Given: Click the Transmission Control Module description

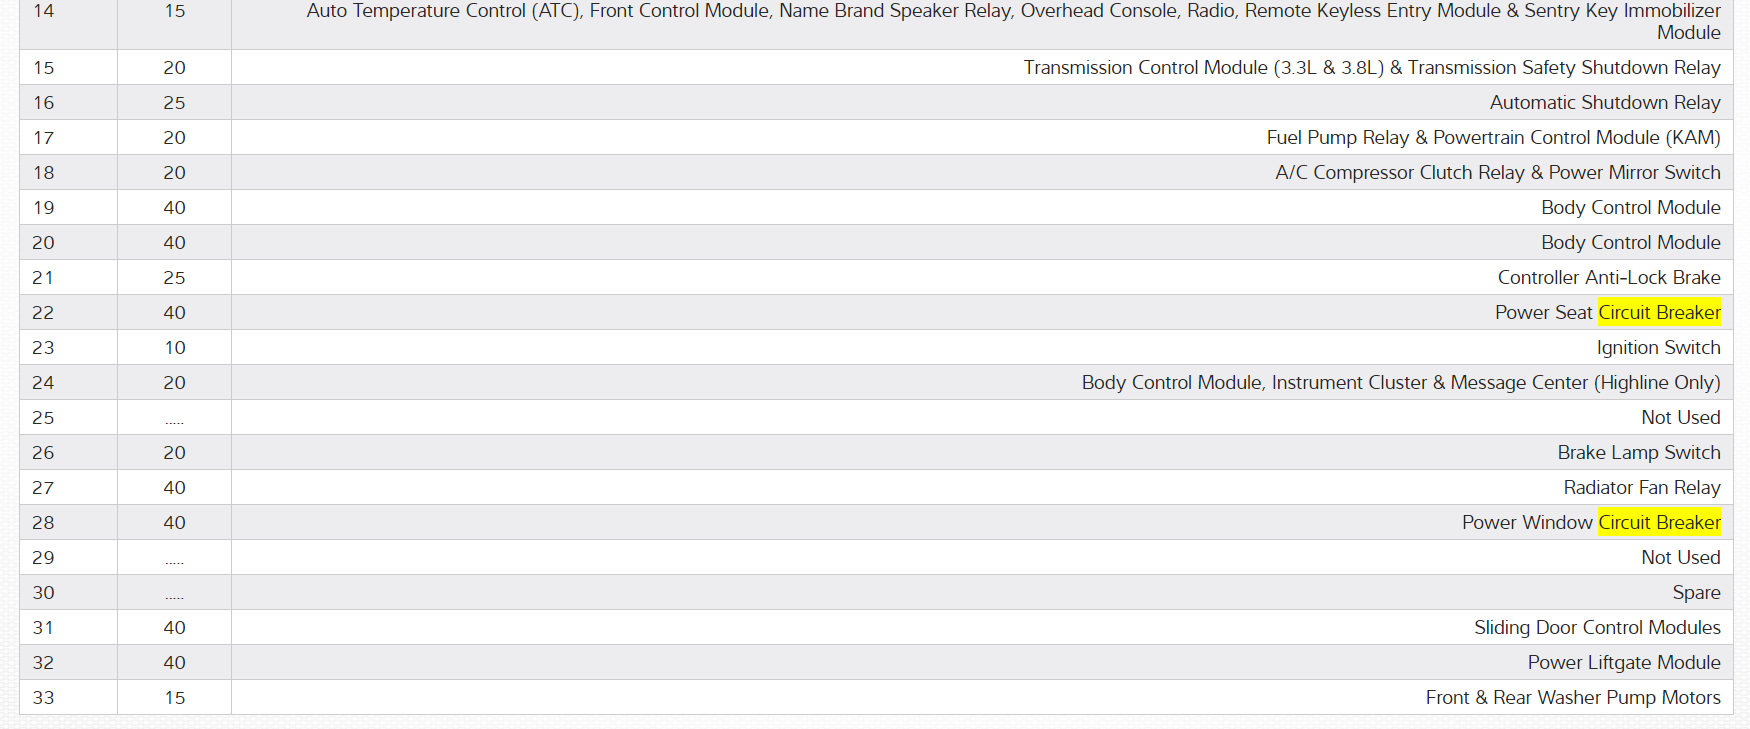Looking at the screenshot, I should pos(1371,67).
